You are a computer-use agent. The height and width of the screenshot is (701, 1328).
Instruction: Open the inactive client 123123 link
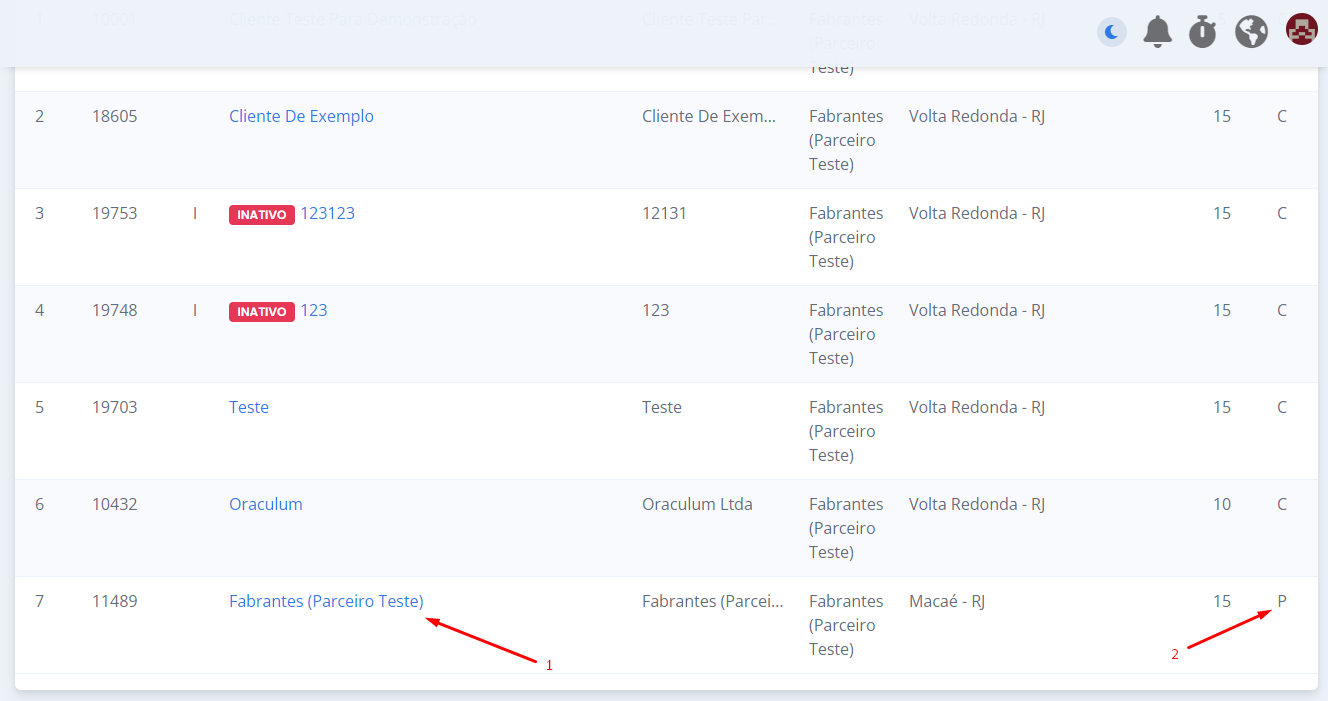(327, 213)
